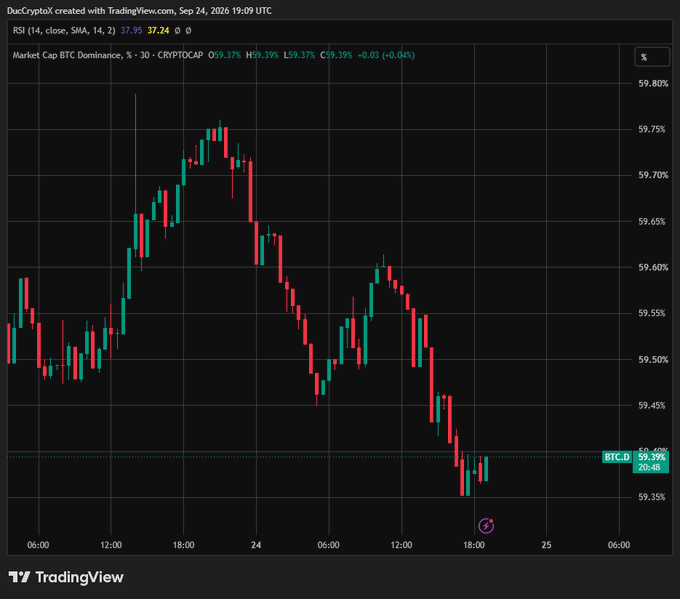Click the 59.65% price axis label
The width and height of the screenshot is (680, 599).
pos(652,222)
